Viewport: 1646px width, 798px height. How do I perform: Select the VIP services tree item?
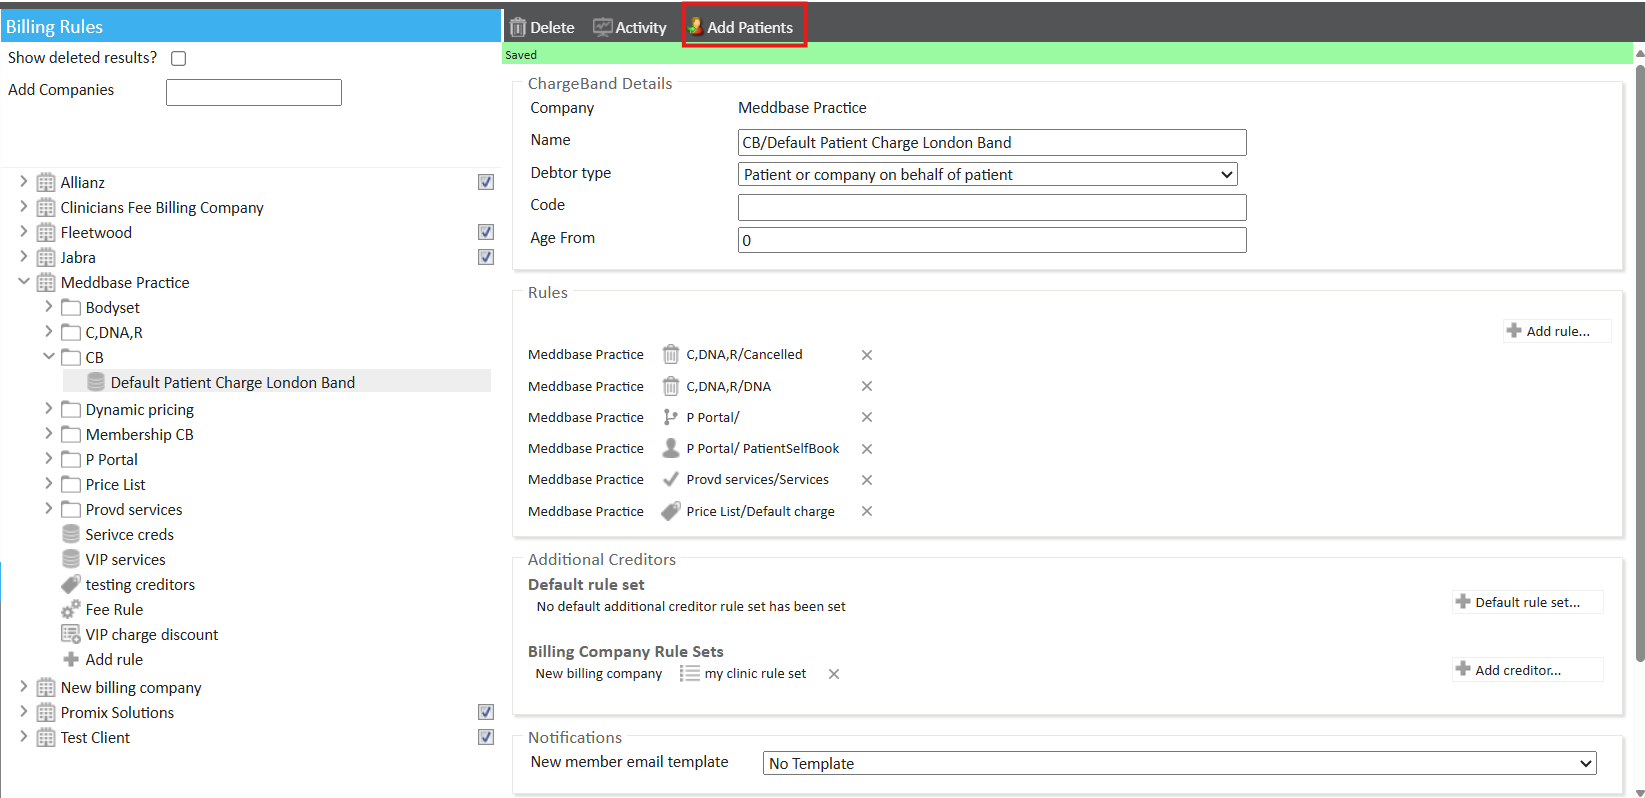125,560
